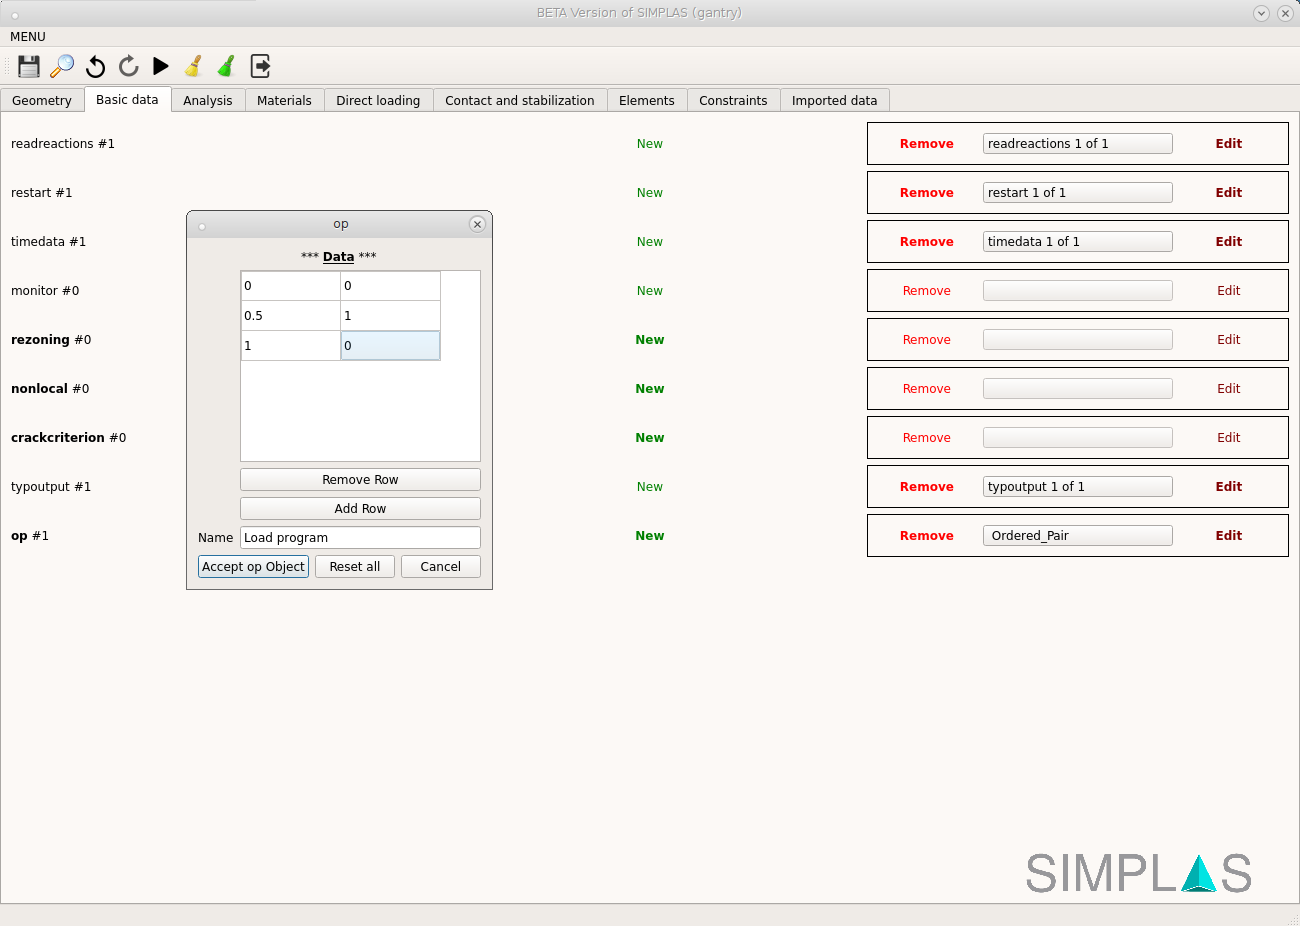Click the yellow broom icon
This screenshot has width=1300, height=926.
[193, 66]
